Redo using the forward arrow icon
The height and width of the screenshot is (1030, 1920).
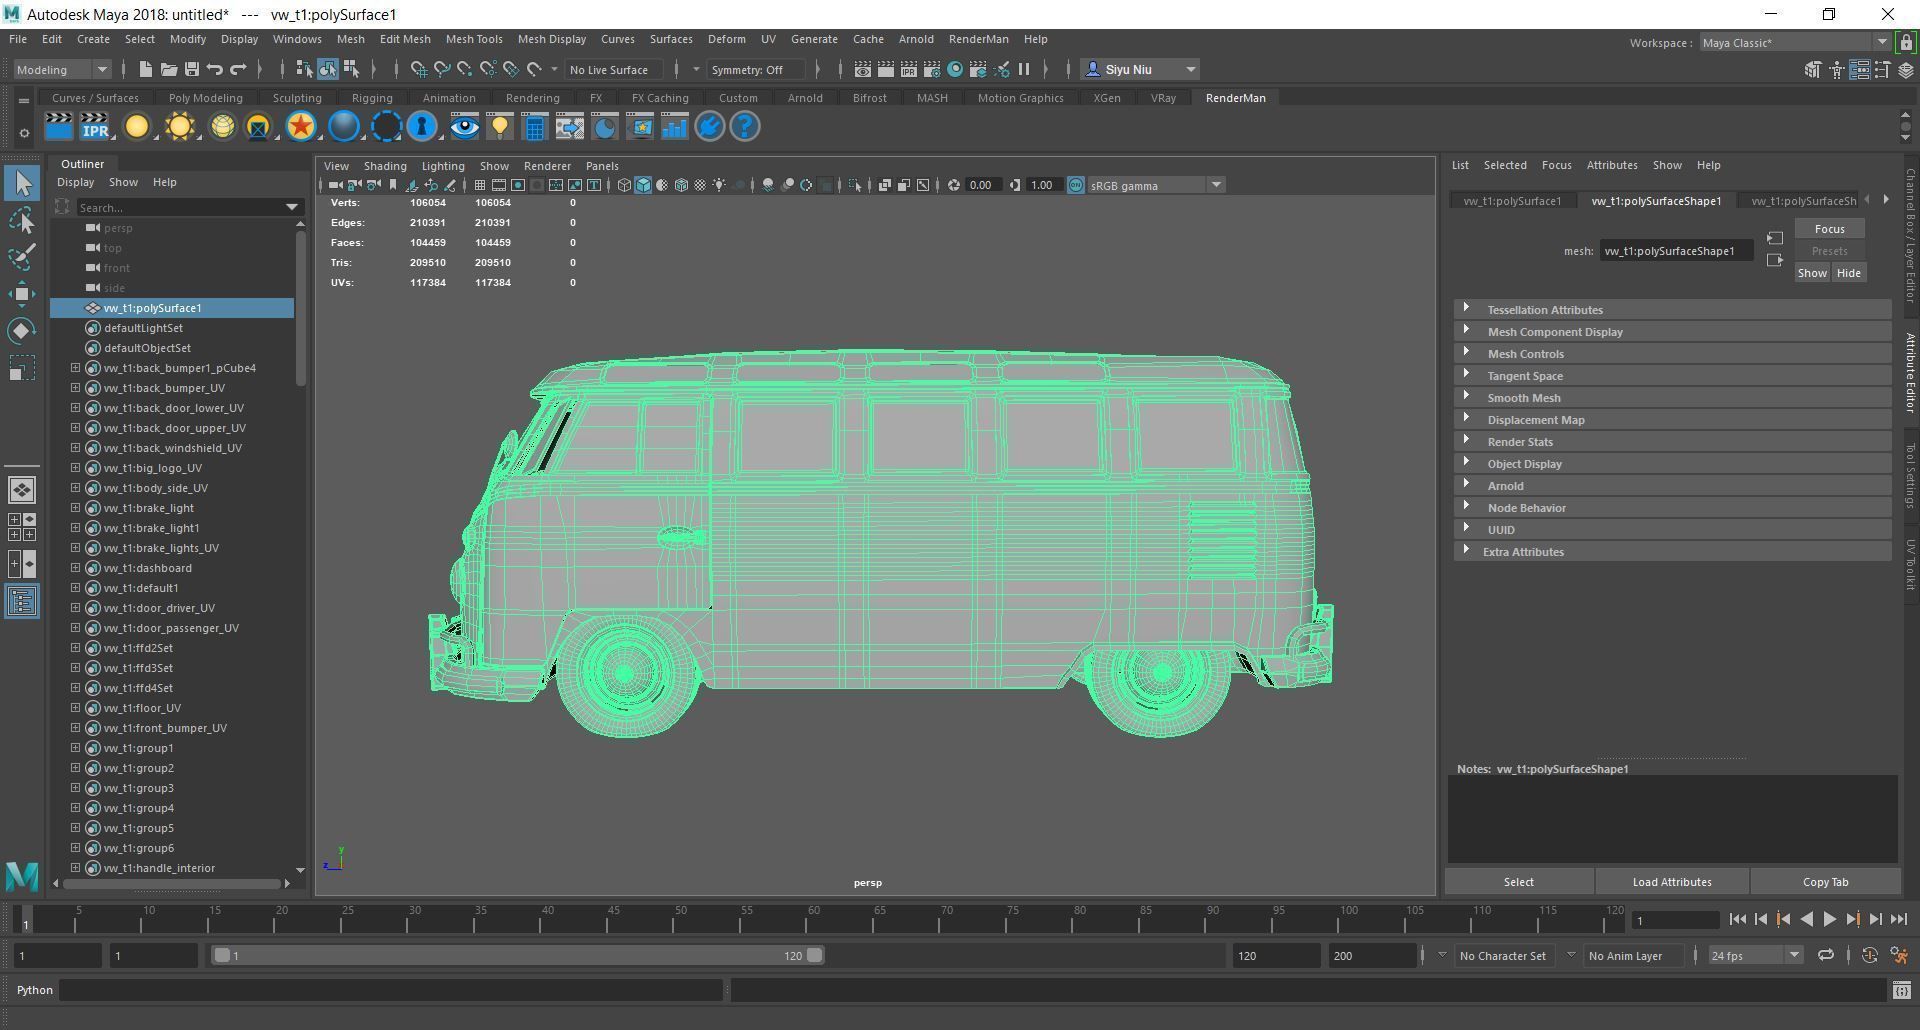click(238, 69)
